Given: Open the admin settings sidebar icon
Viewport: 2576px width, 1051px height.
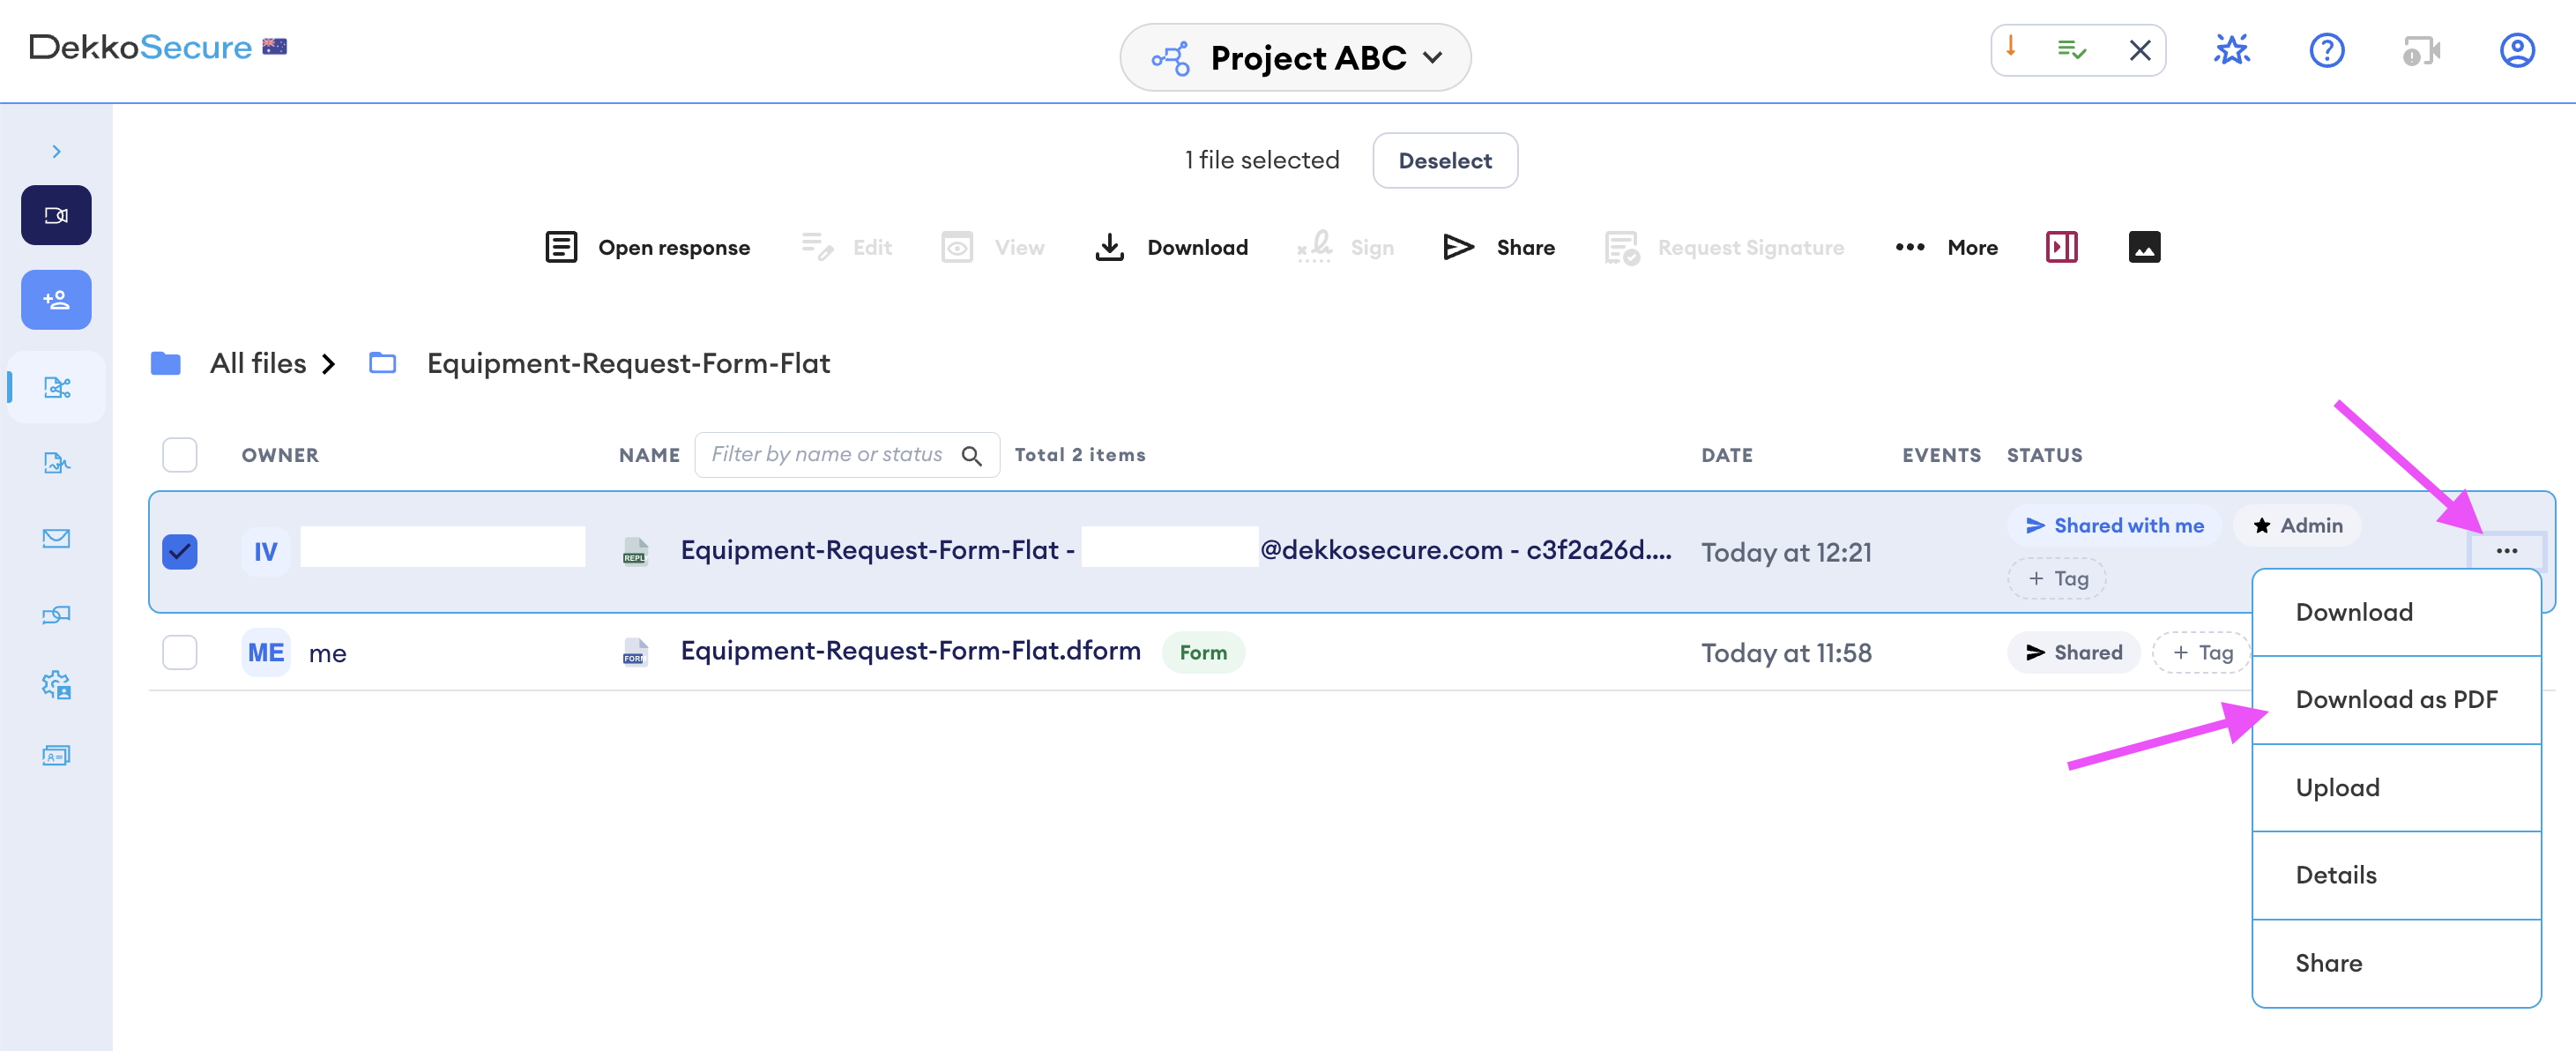Looking at the screenshot, I should click(57, 685).
